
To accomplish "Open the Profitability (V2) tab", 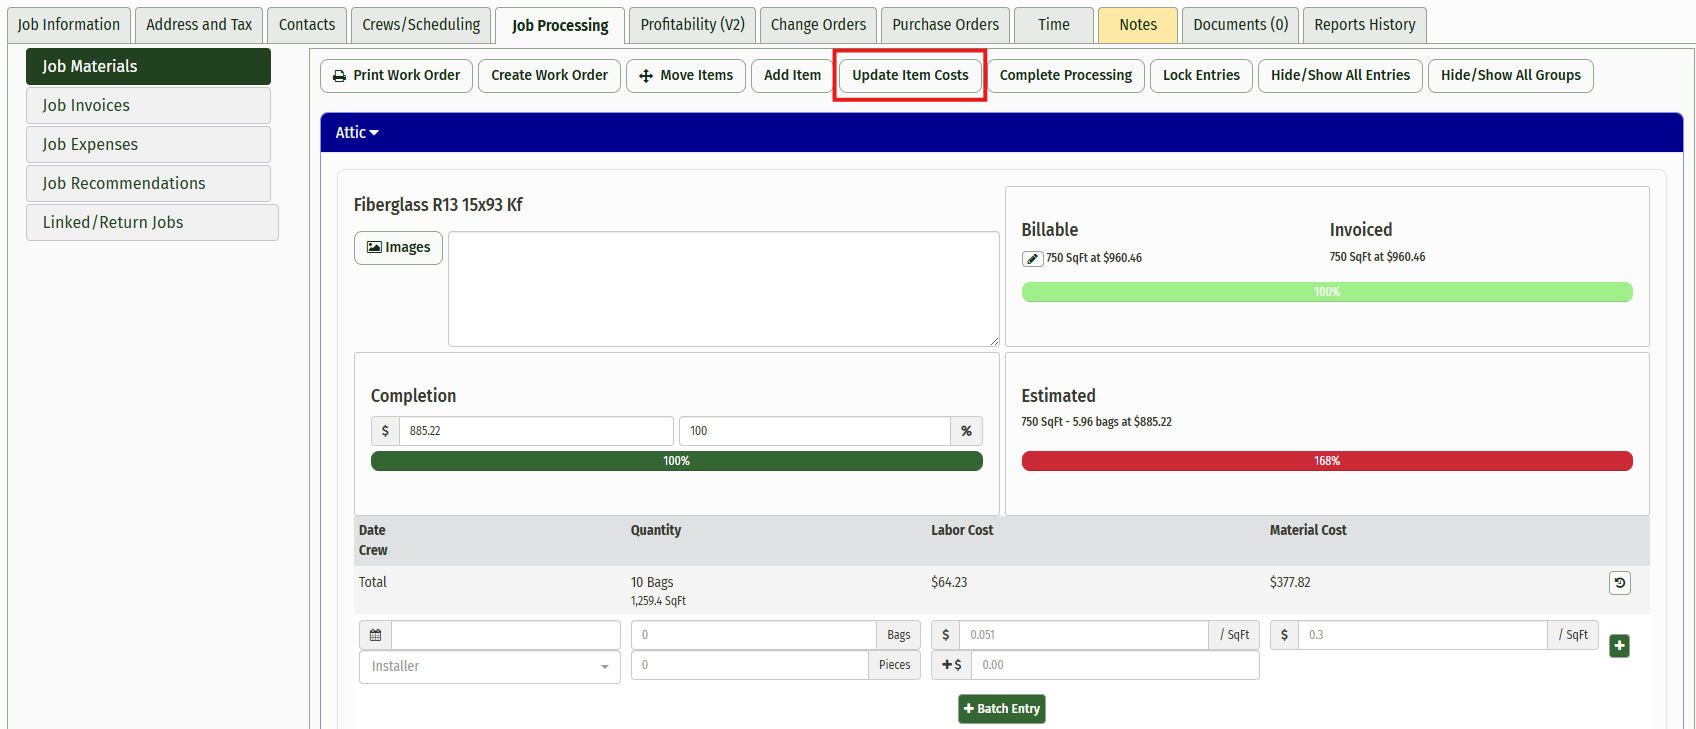I will point(692,25).
